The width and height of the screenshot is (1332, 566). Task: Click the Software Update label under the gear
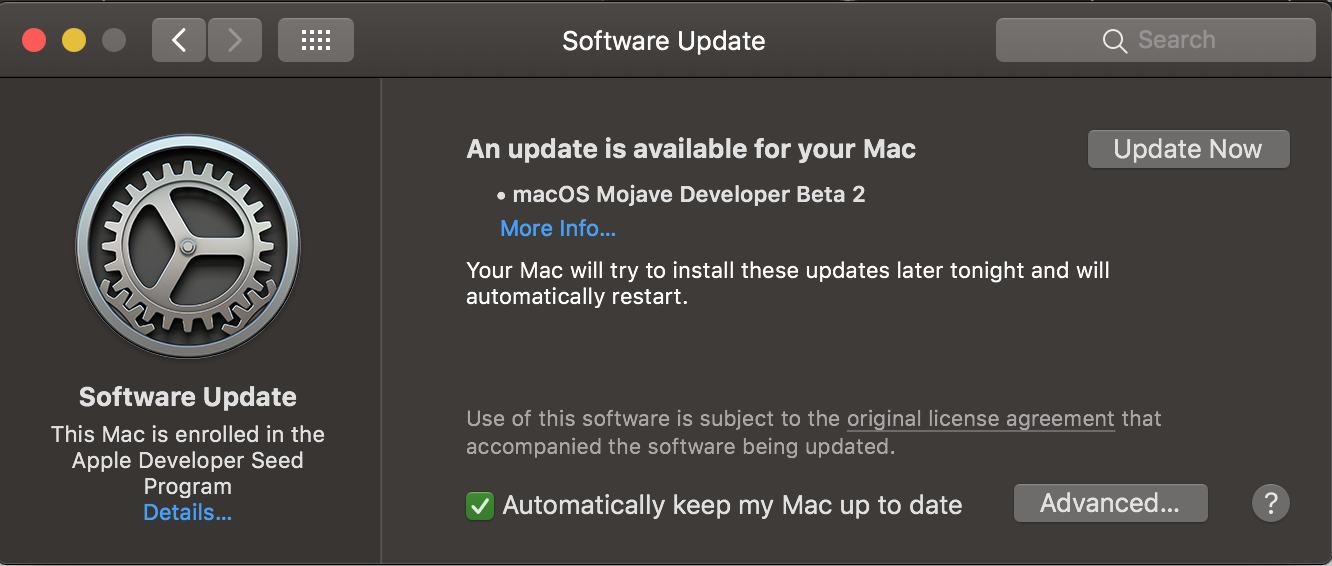coord(188,397)
